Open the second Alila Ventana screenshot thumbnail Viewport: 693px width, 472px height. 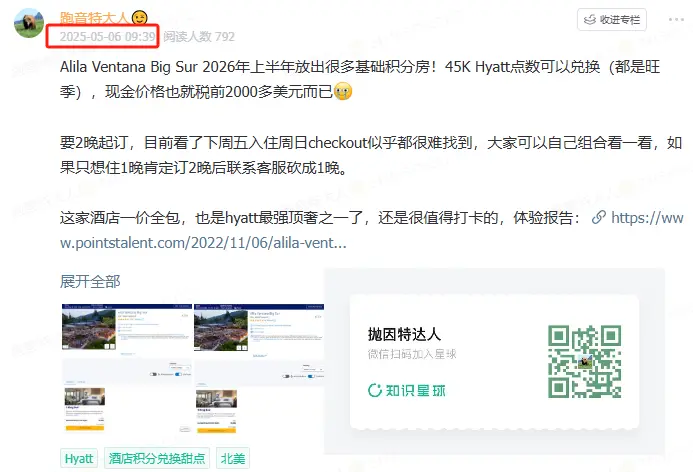pyautogui.click(x=259, y=369)
